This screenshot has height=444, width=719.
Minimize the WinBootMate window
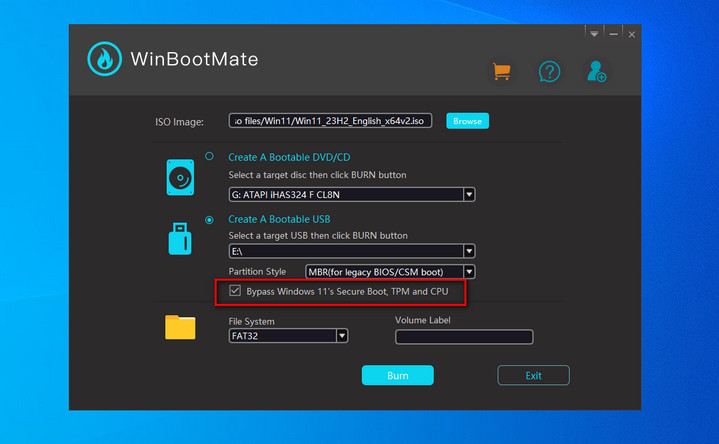pyautogui.click(x=614, y=34)
